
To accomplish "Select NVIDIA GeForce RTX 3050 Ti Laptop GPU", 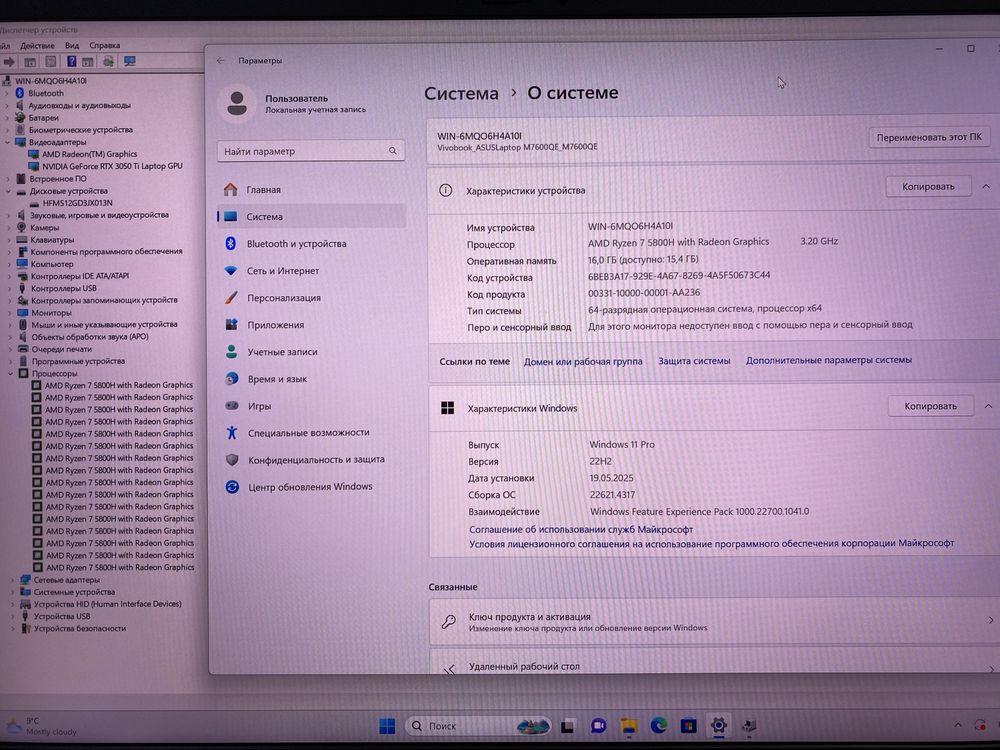I will 112,166.
